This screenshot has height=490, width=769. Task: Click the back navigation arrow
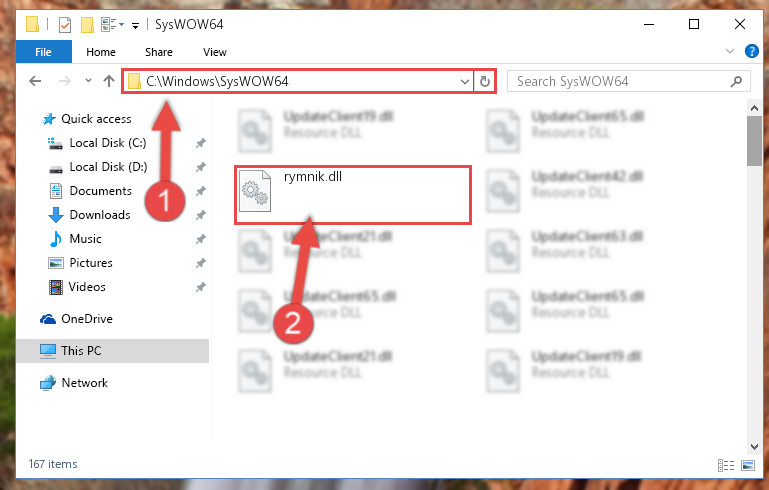35,81
